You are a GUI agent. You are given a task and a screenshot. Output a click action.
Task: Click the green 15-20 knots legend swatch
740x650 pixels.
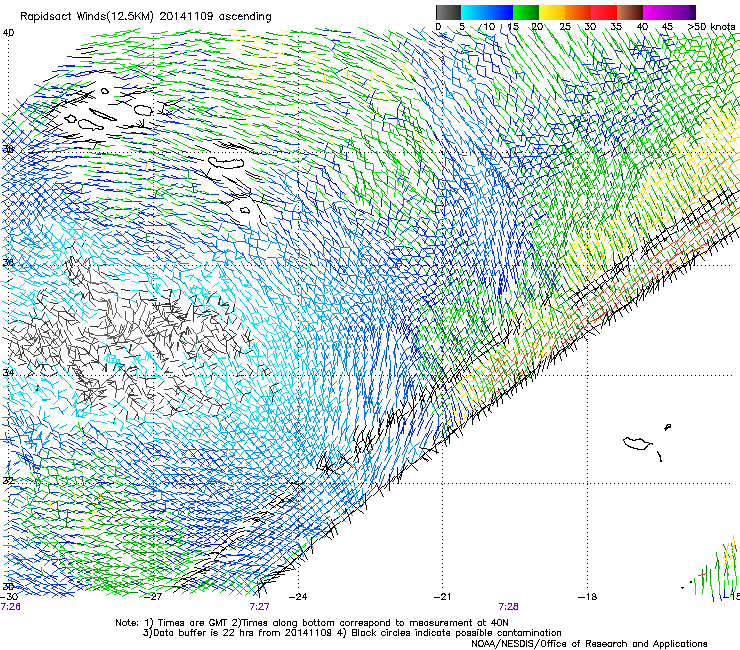[526, 12]
